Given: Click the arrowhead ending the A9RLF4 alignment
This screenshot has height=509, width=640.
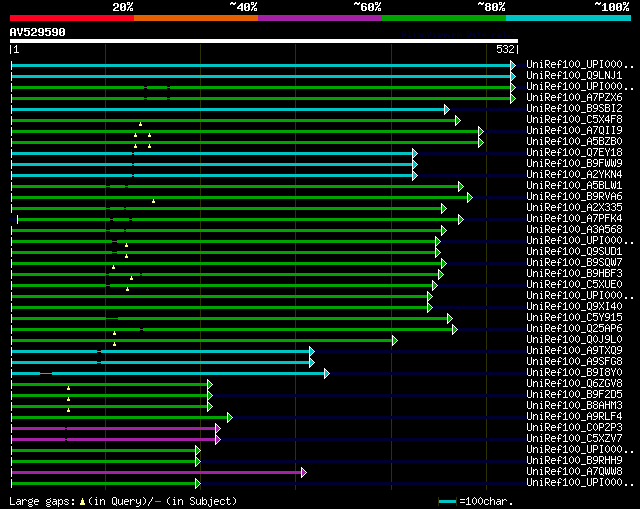Looking at the screenshot, I should 230,418.
